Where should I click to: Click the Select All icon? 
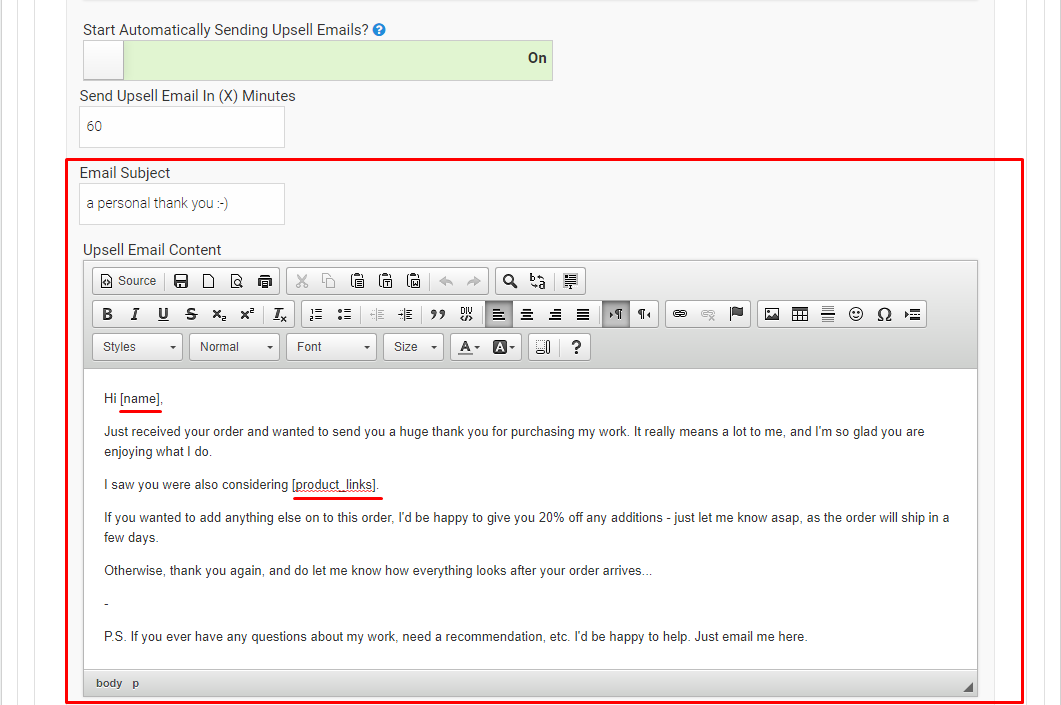570,281
